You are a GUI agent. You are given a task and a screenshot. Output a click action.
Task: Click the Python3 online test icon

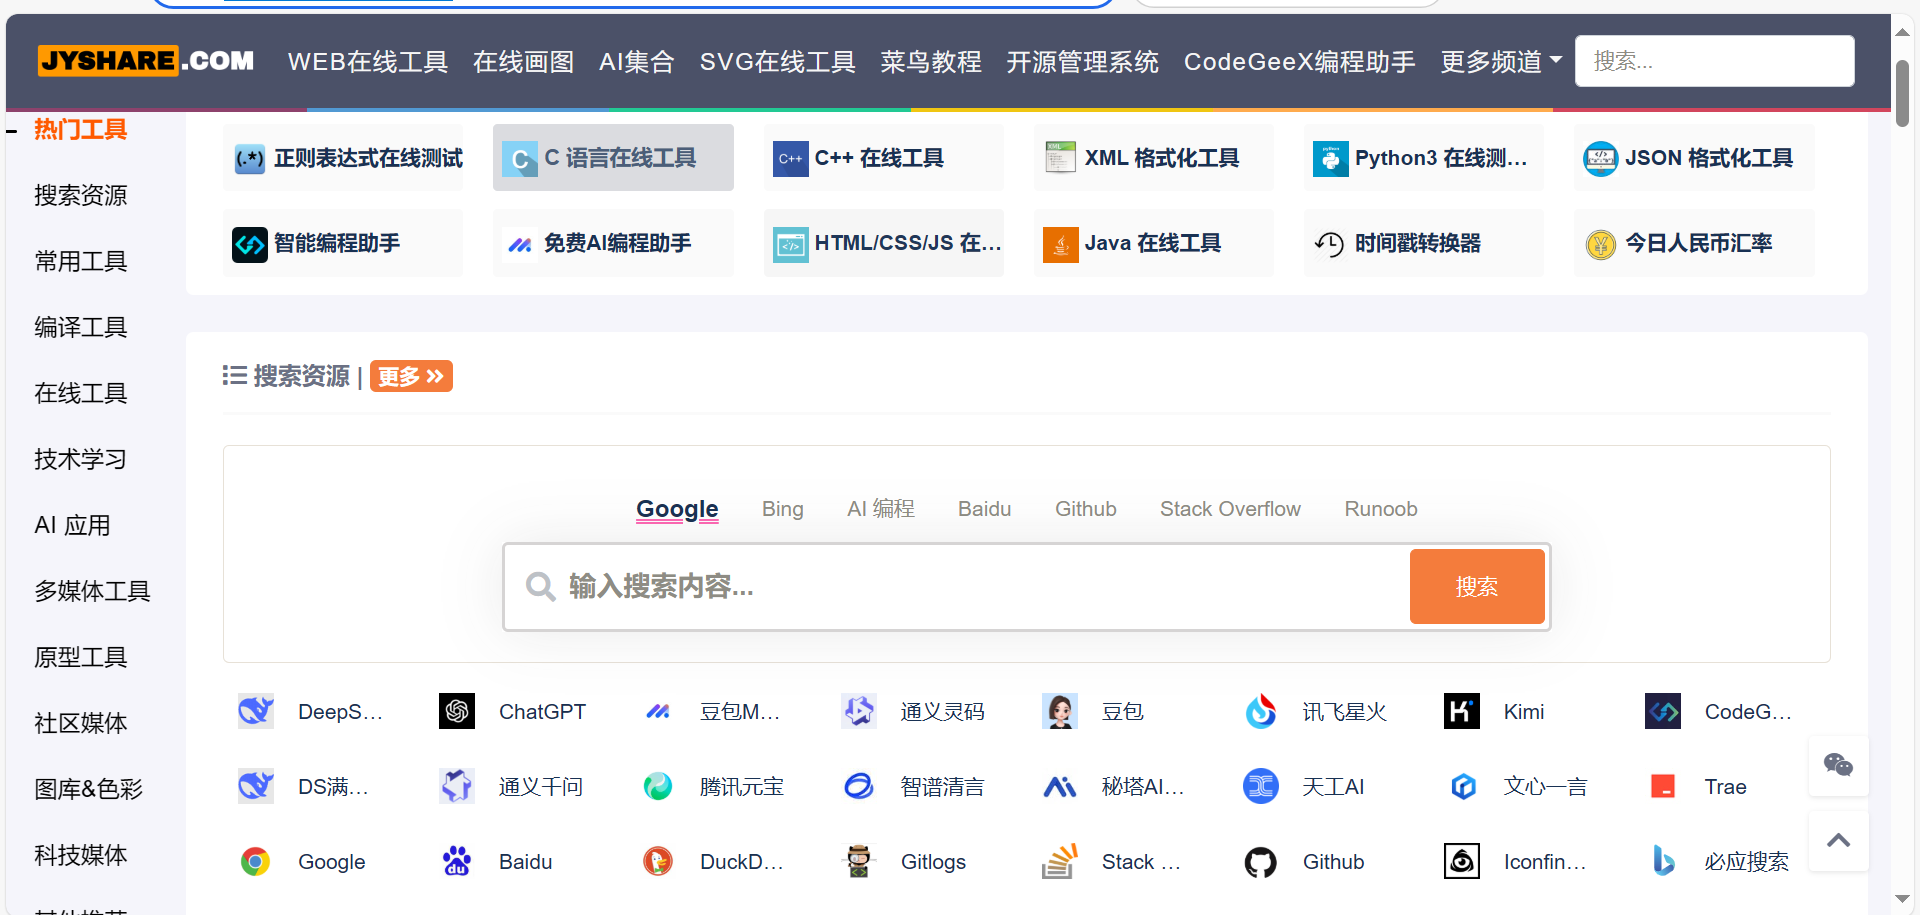pos(1330,158)
